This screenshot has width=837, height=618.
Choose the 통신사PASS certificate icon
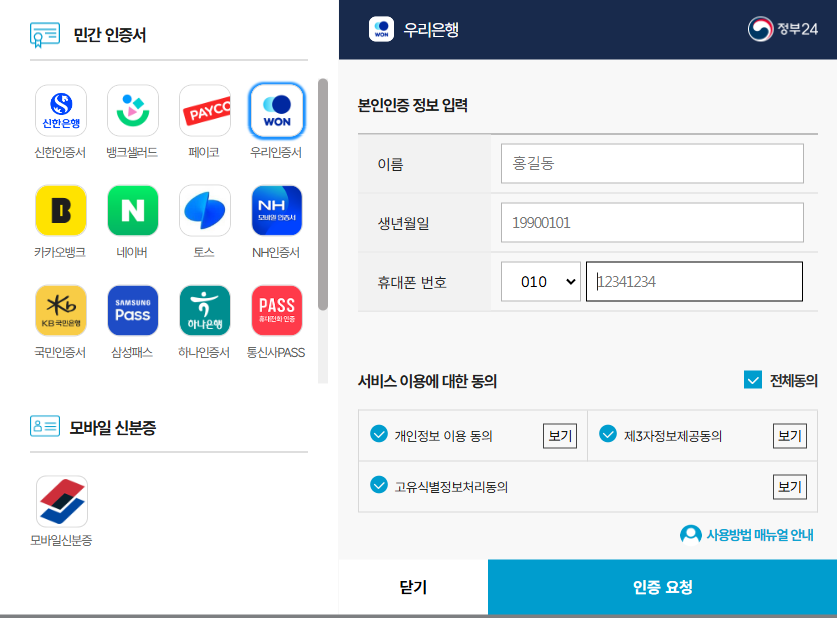click(276, 310)
